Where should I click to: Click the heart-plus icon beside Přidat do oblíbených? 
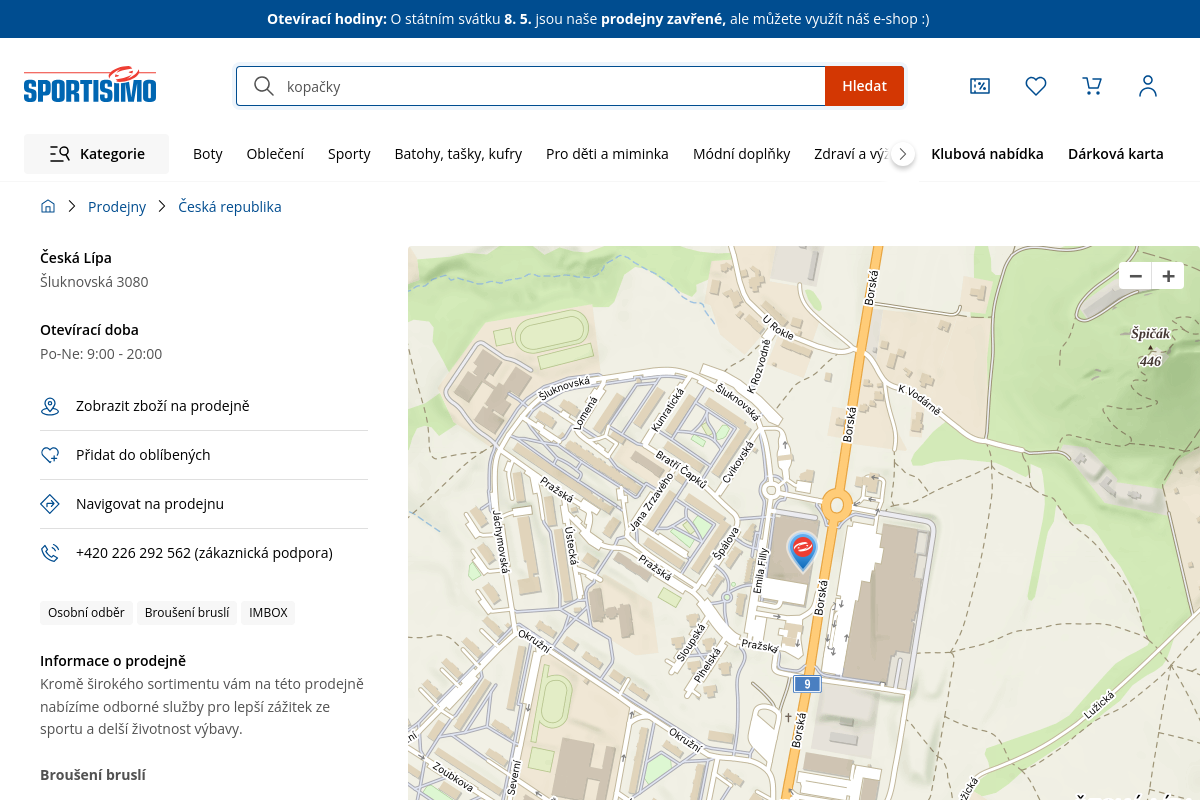click(x=50, y=455)
